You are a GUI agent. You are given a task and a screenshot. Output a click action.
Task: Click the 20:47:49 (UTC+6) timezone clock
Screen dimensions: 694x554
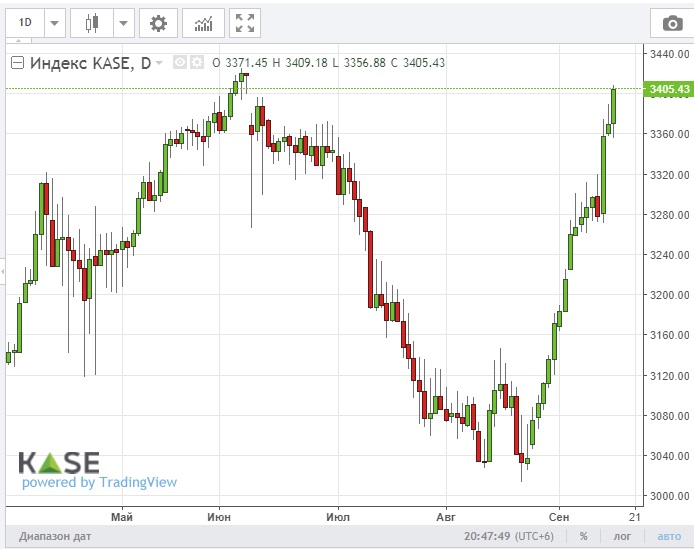click(x=509, y=536)
